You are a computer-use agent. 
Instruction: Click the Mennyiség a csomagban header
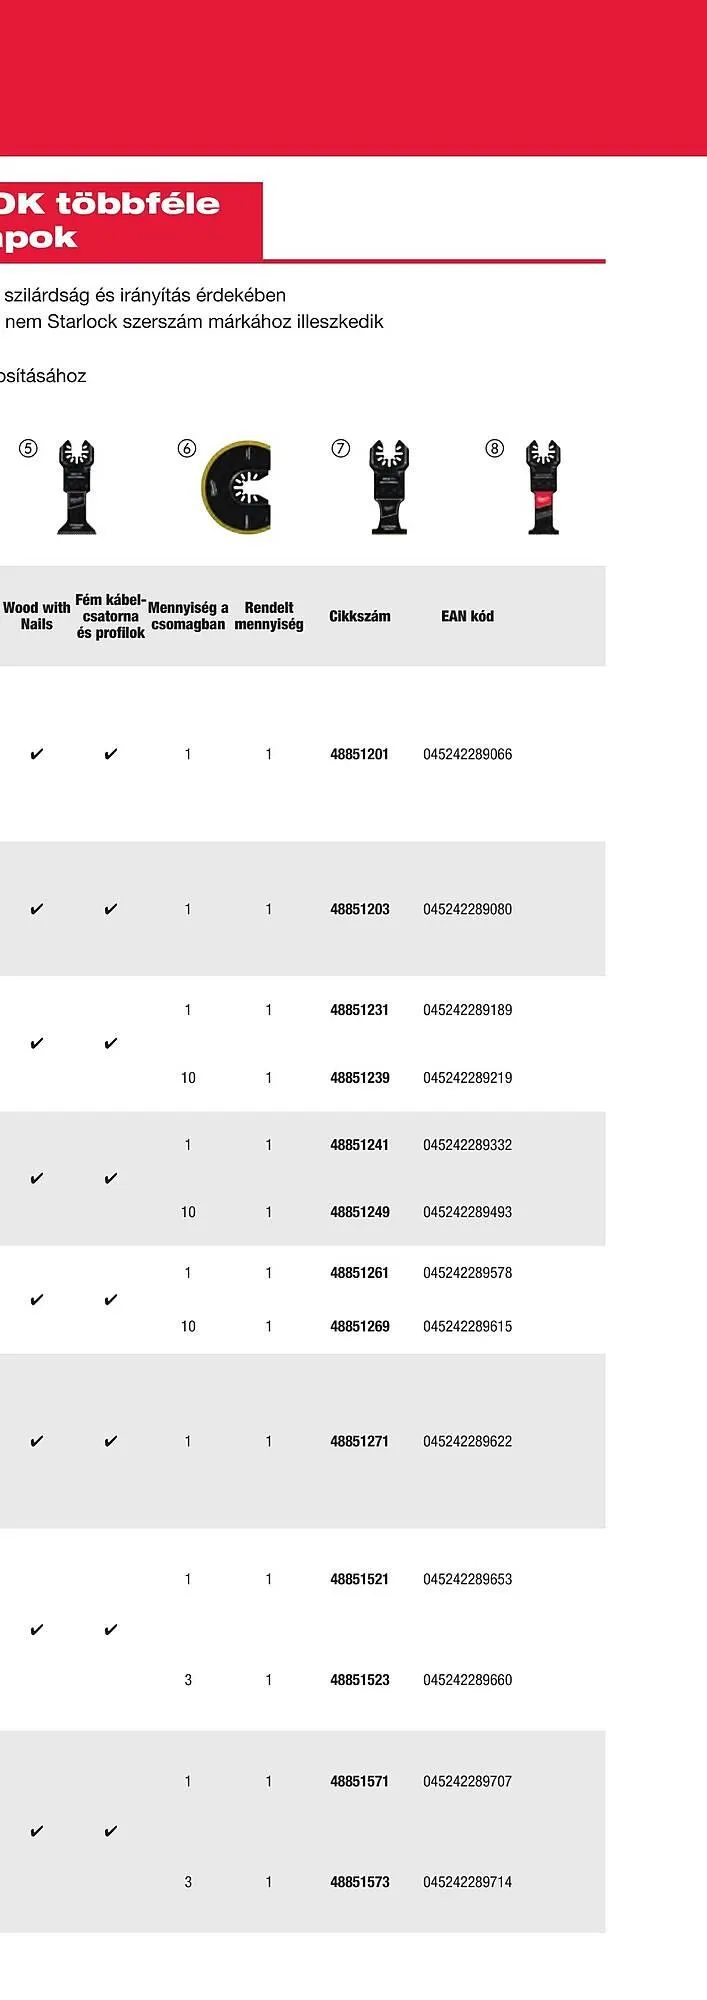click(x=188, y=616)
